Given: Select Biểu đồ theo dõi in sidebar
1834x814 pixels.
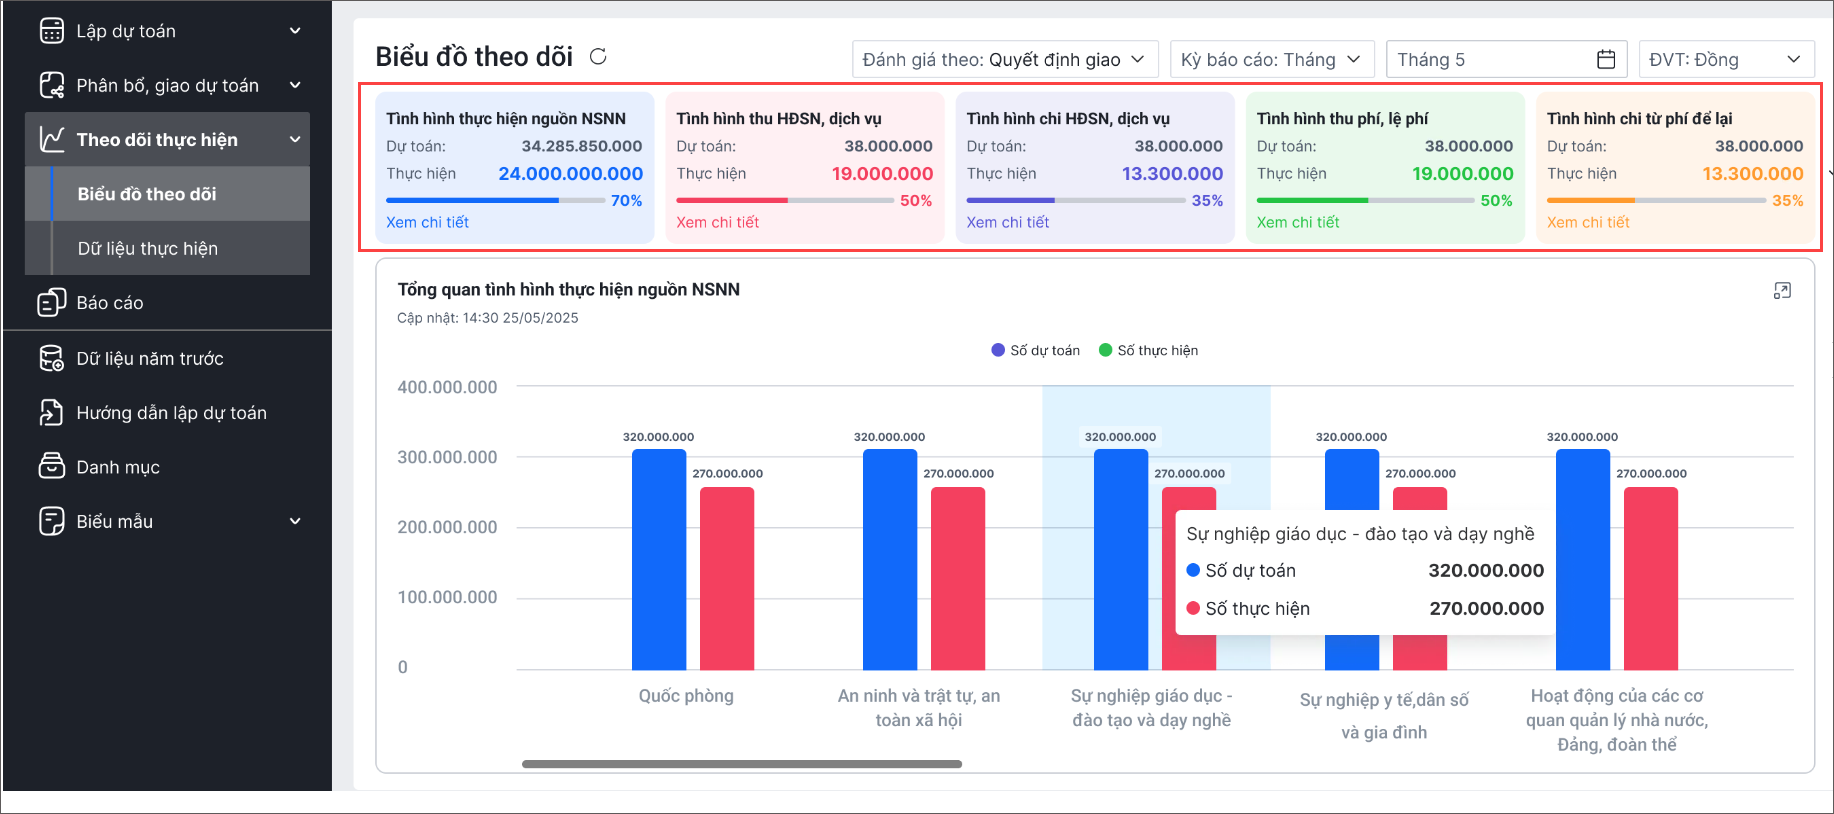Looking at the screenshot, I should click(x=147, y=194).
